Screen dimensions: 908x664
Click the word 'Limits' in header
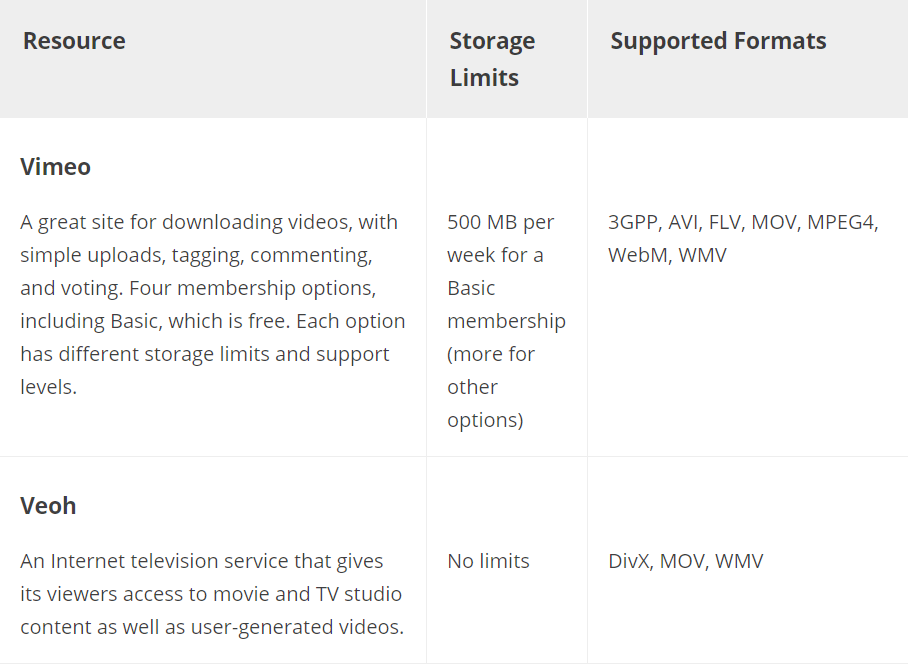(x=484, y=78)
